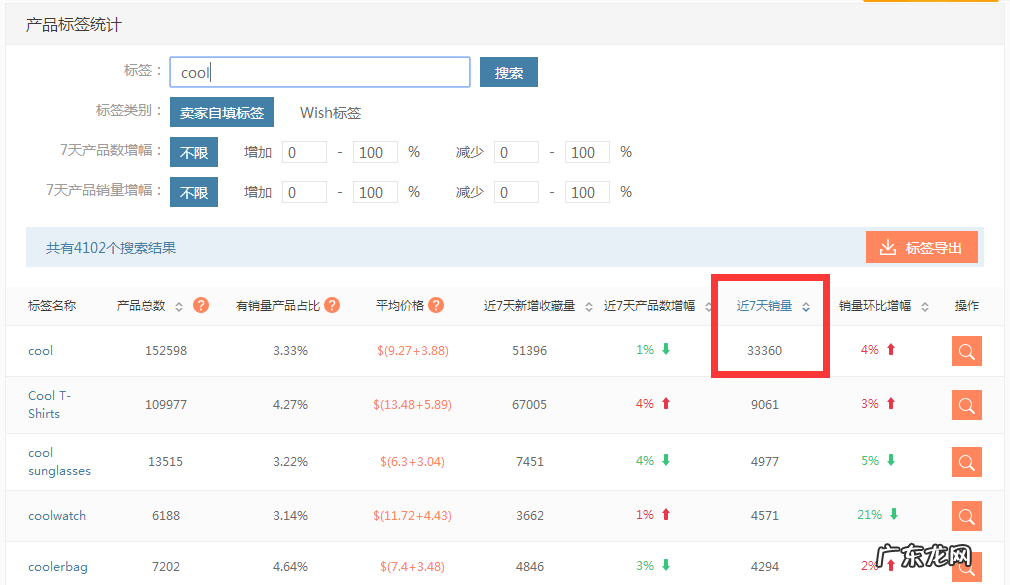Click the magnifier icon for cool sunglasses
1010x585 pixels.
[x=965, y=461]
